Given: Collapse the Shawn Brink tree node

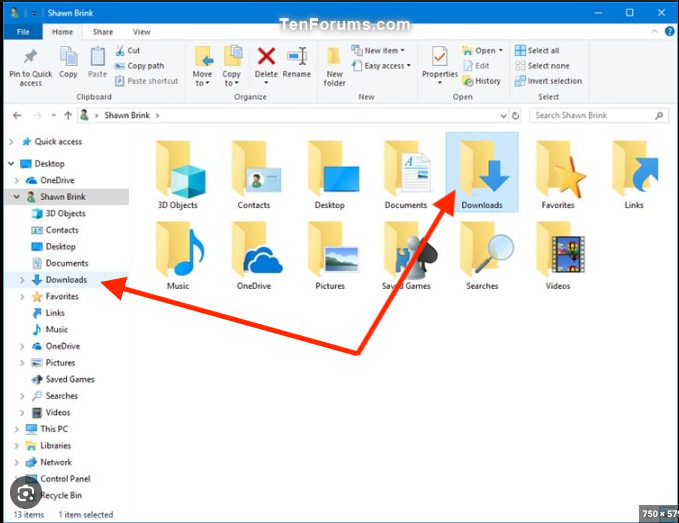Looking at the screenshot, I should (16, 197).
